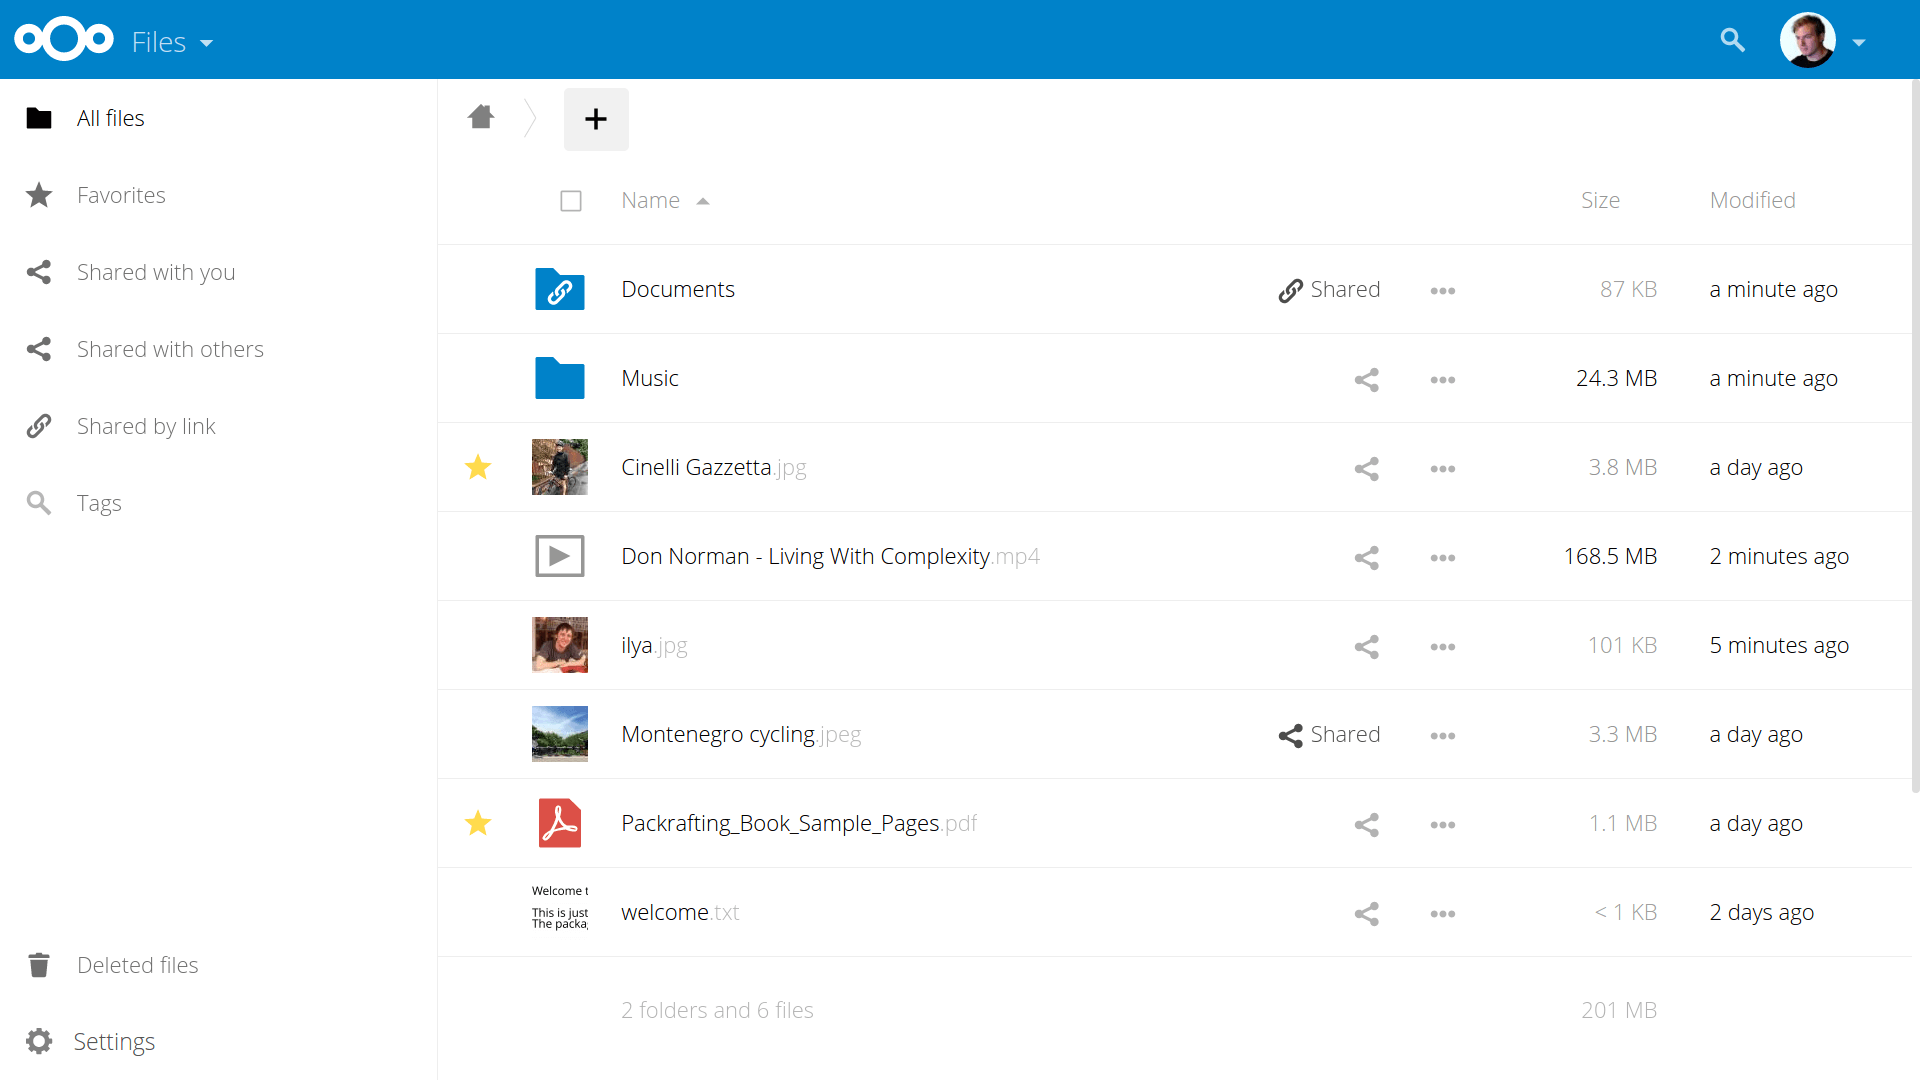Open Deleted files from sidebar
1920x1080 pixels.
click(138, 964)
